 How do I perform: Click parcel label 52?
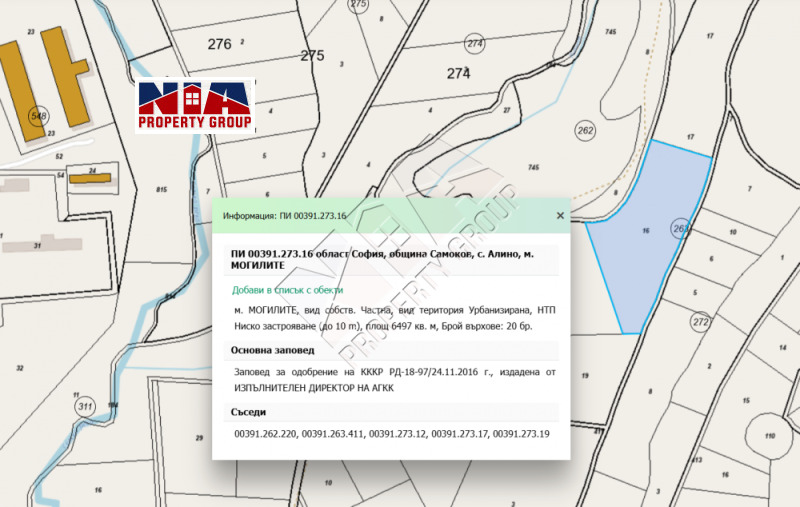[x=59, y=156]
